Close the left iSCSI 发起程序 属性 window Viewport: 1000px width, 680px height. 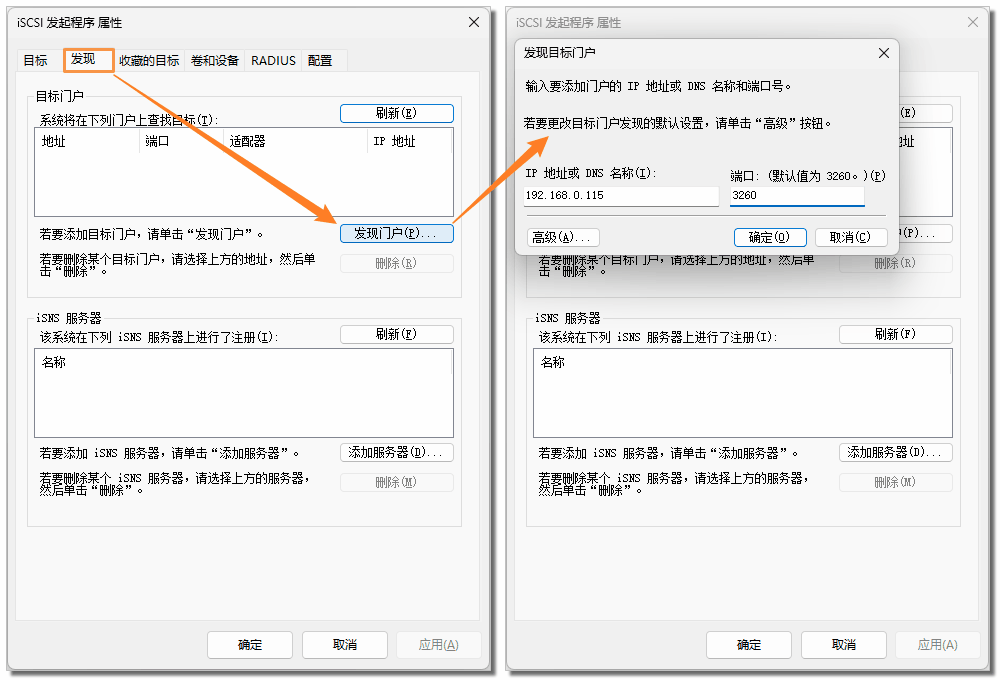click(474, 22)
